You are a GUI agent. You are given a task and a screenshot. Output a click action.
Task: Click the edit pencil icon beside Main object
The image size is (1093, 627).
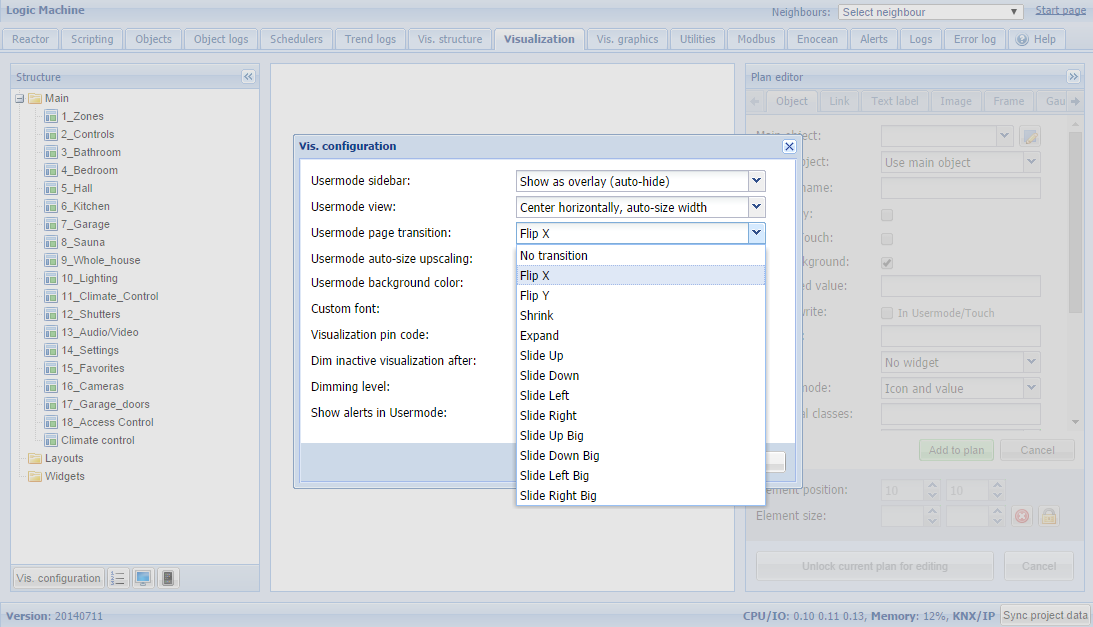coord(1030,136)
